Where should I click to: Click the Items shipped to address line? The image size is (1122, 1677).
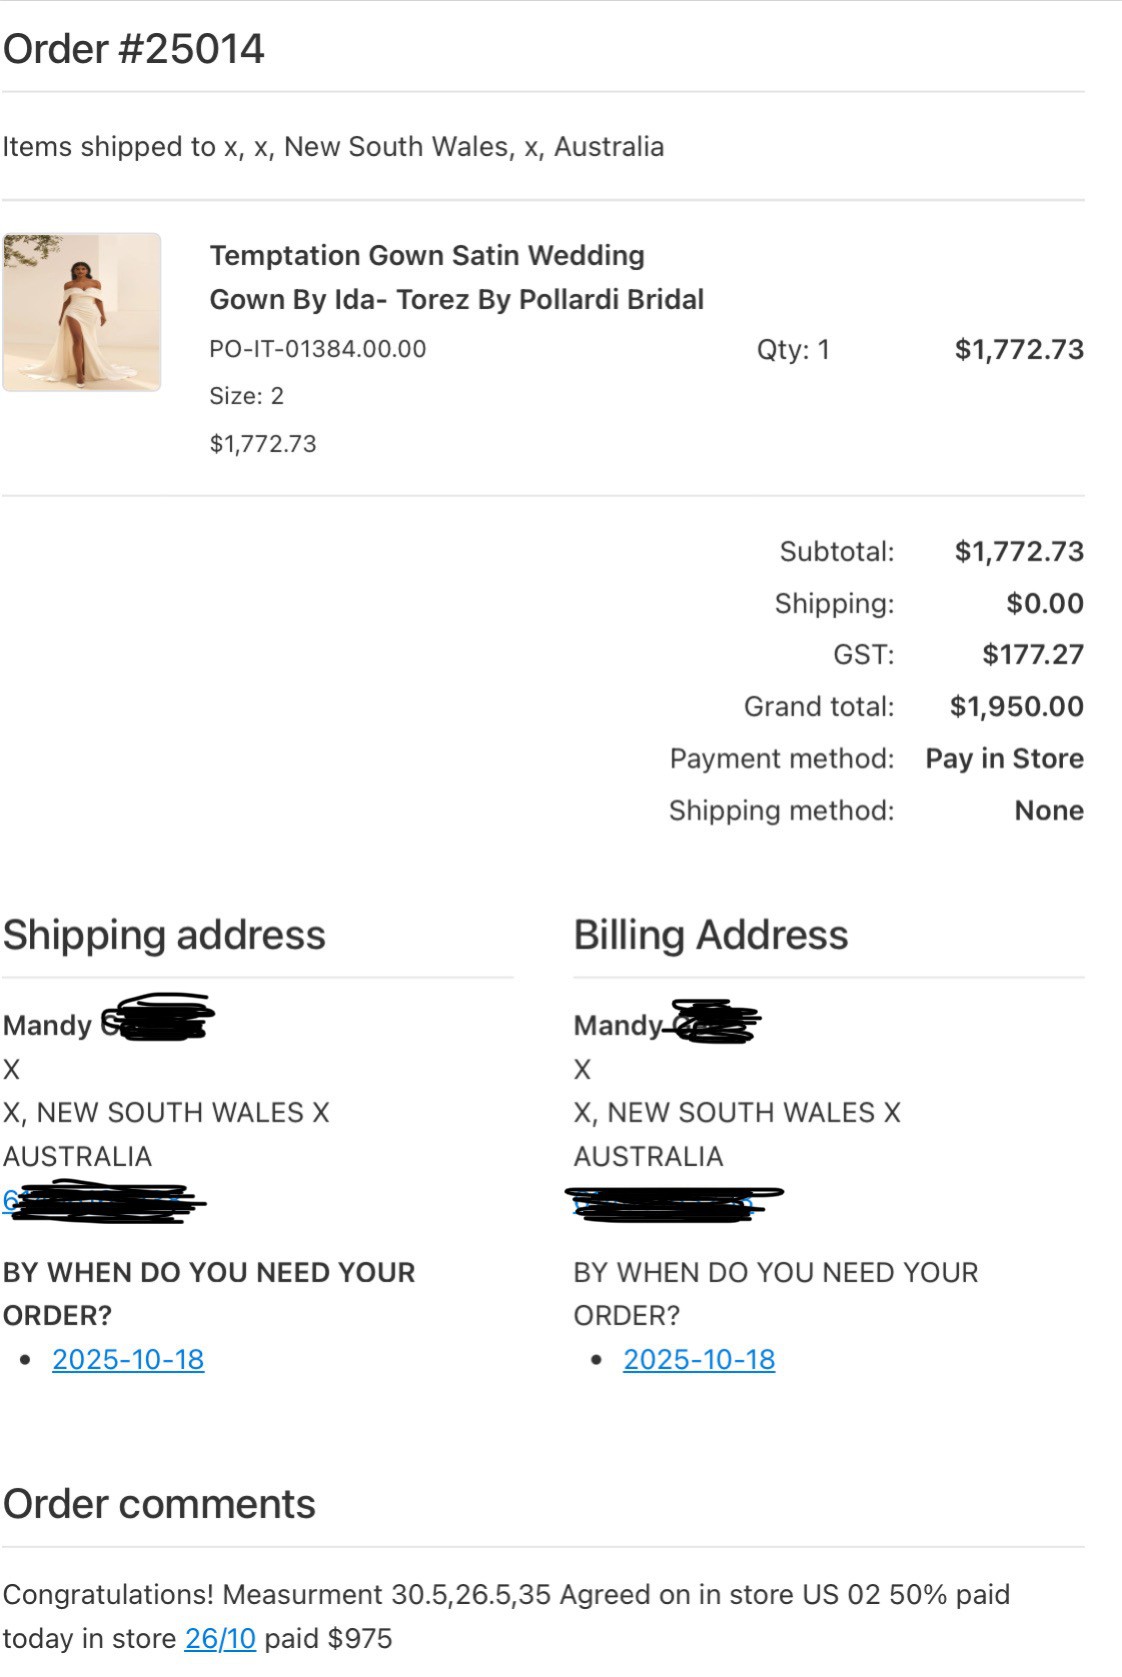click(333, 147)
